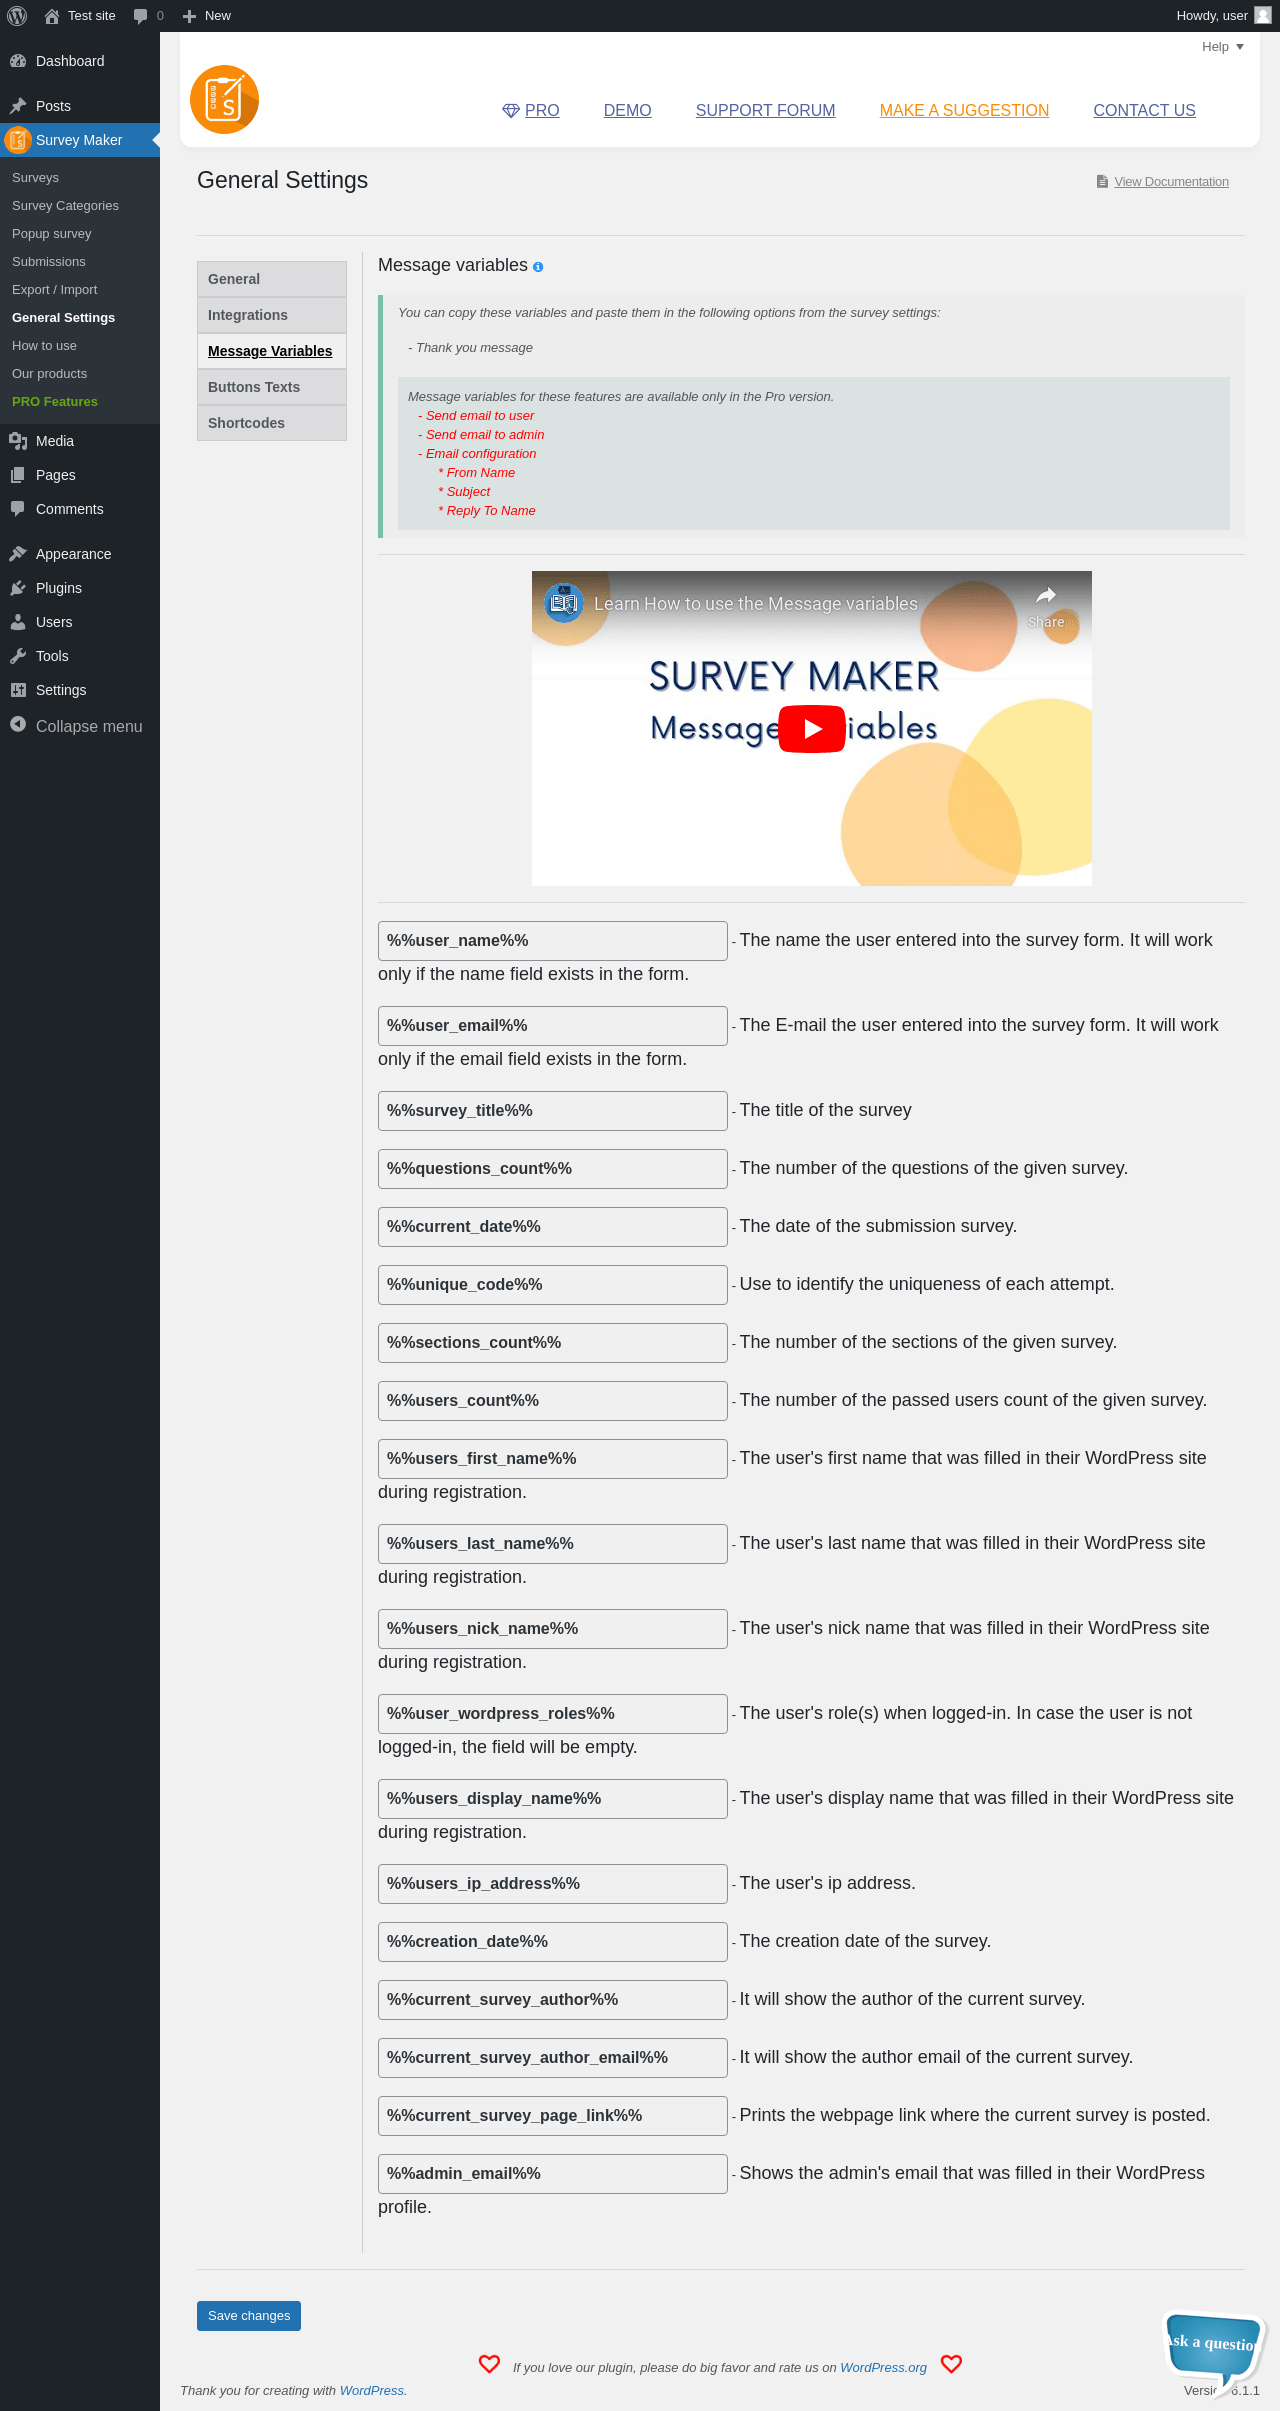Click the user avatar next to Howdy
The width and height of the screenshot is (1280, 2411).
point(1263,16)
